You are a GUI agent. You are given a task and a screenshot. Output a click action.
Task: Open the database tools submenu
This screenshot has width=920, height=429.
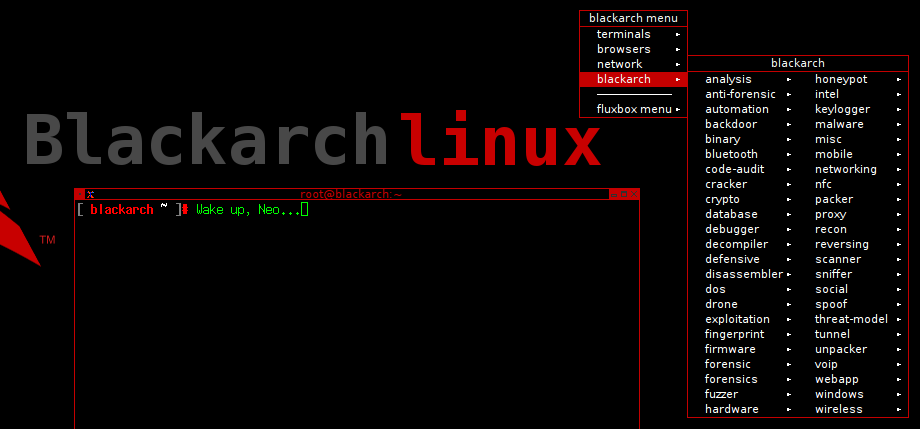click(x=743, y=214)
